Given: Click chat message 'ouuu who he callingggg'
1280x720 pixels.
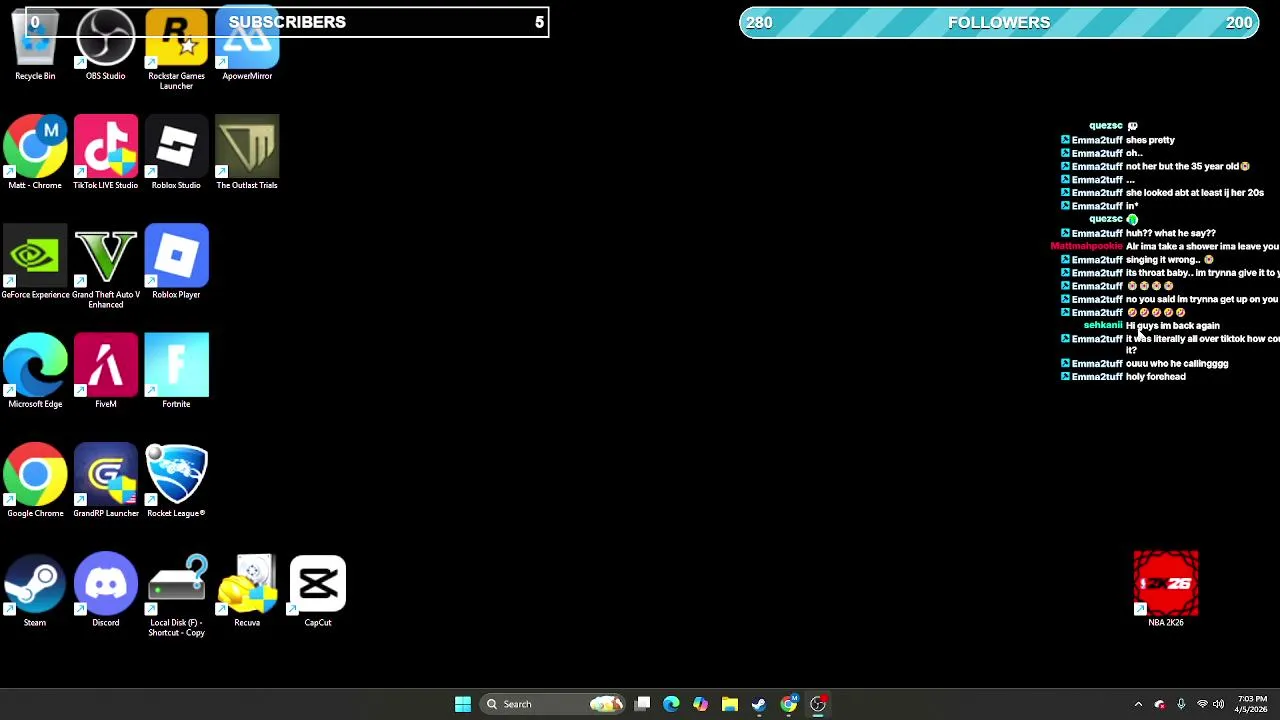Looking at the screenshot, I should [1177, 364].
